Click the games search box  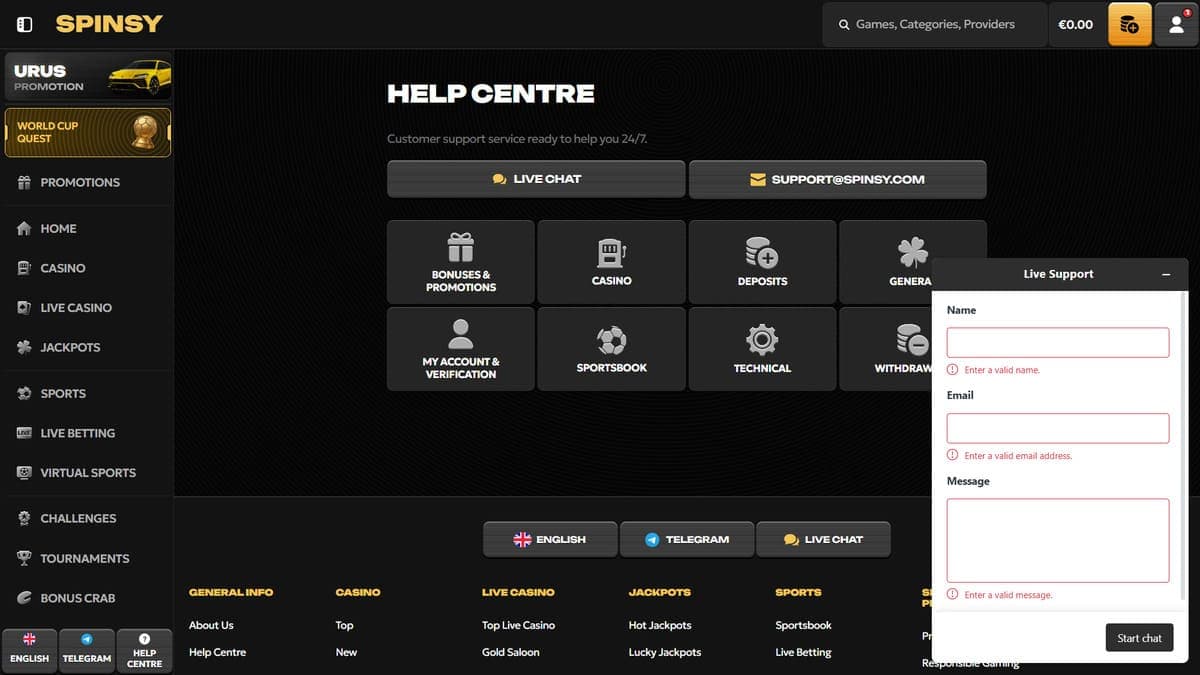coord(936,24)
